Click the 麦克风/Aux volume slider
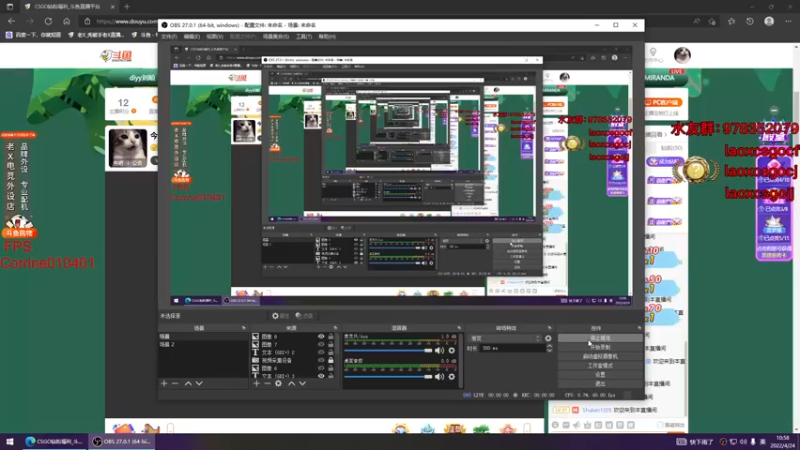Viewport: 800px width, 450px height. pyautogui.click(x=388, y=351)
